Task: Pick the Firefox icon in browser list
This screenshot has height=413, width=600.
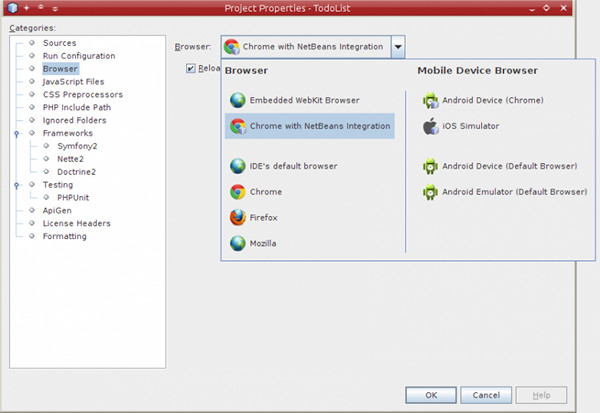Action: click(238, 217)
